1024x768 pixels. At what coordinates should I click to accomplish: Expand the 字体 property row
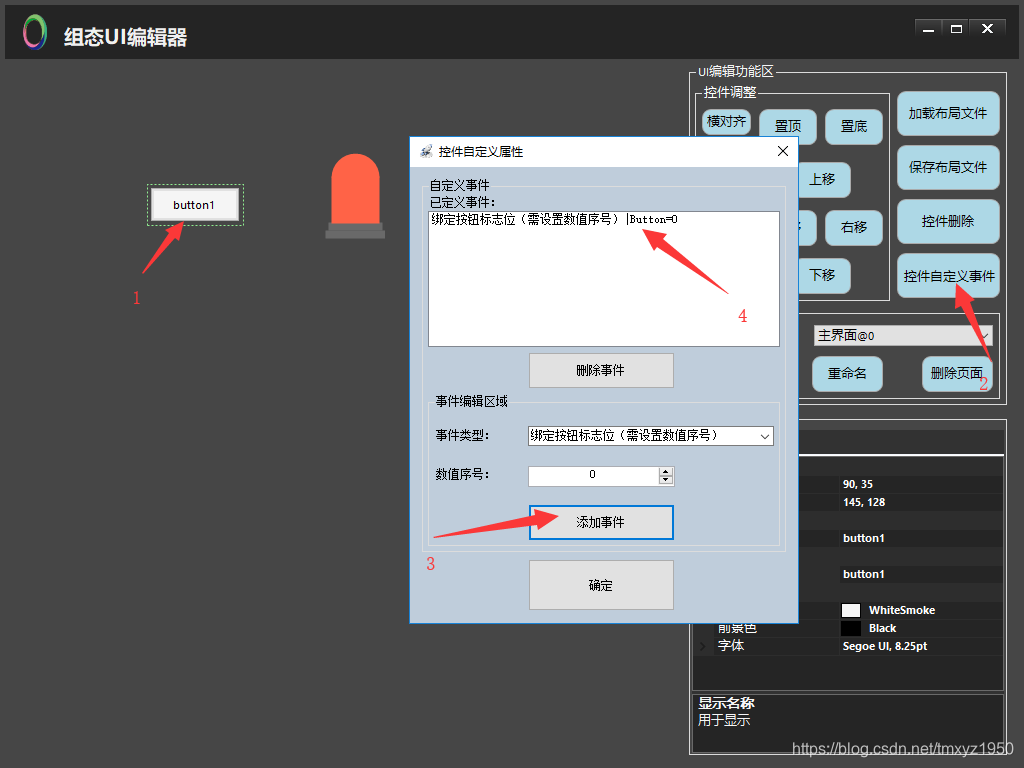click(703, 647)
